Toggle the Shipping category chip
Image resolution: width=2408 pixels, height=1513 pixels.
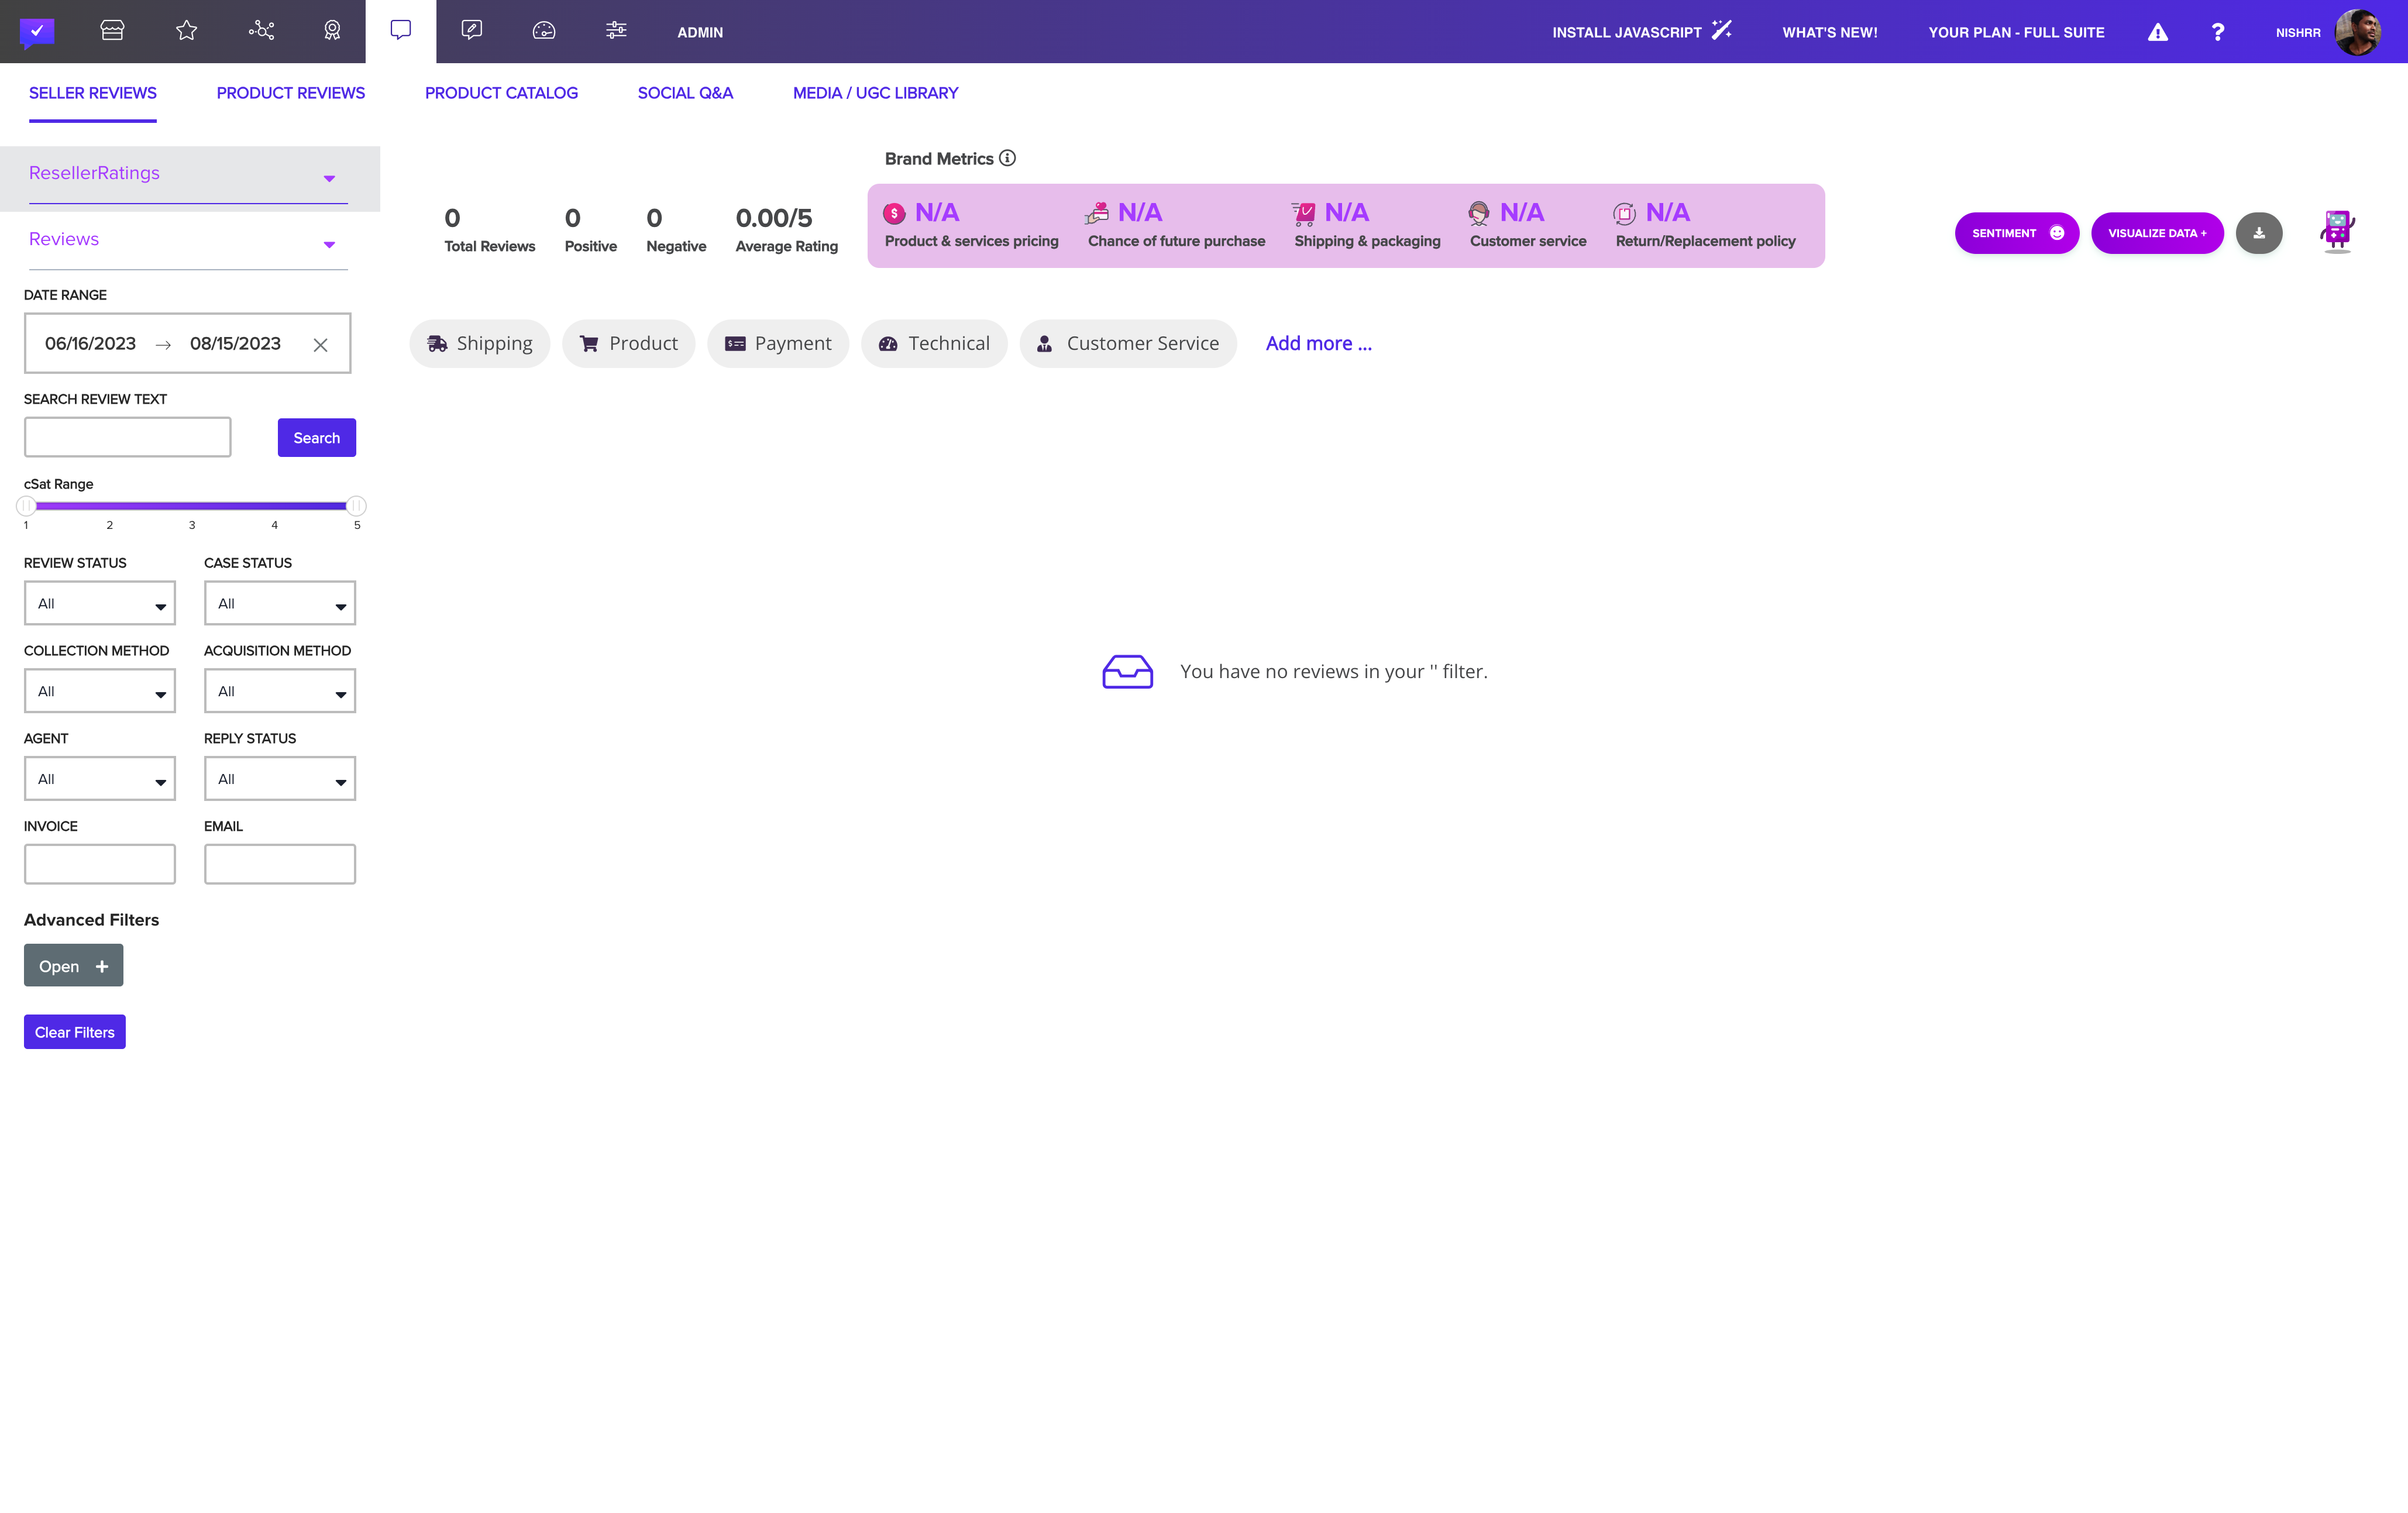480,344
